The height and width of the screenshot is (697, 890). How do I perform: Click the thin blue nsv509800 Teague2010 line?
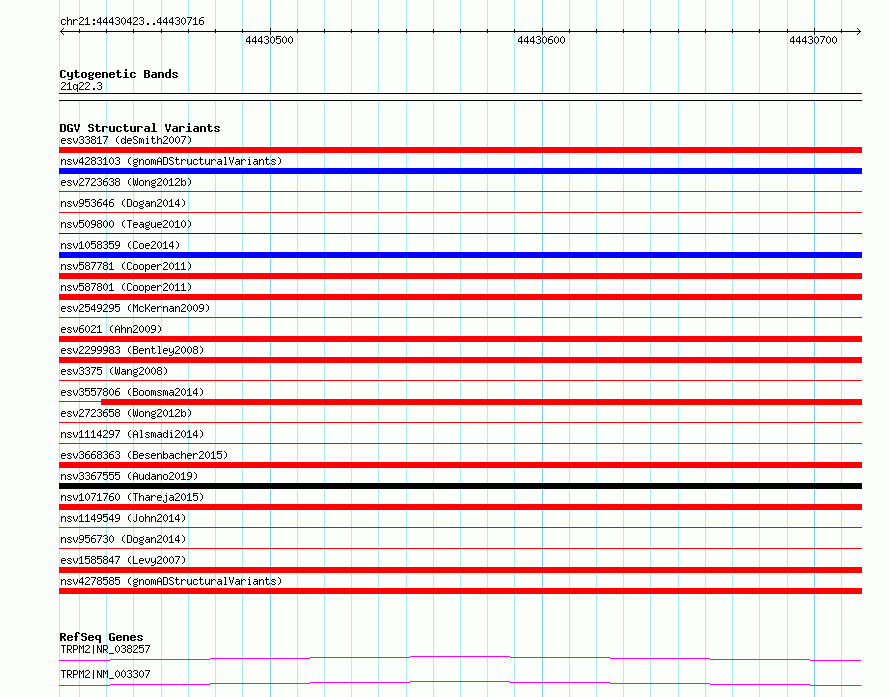click(x=460, y=233)
